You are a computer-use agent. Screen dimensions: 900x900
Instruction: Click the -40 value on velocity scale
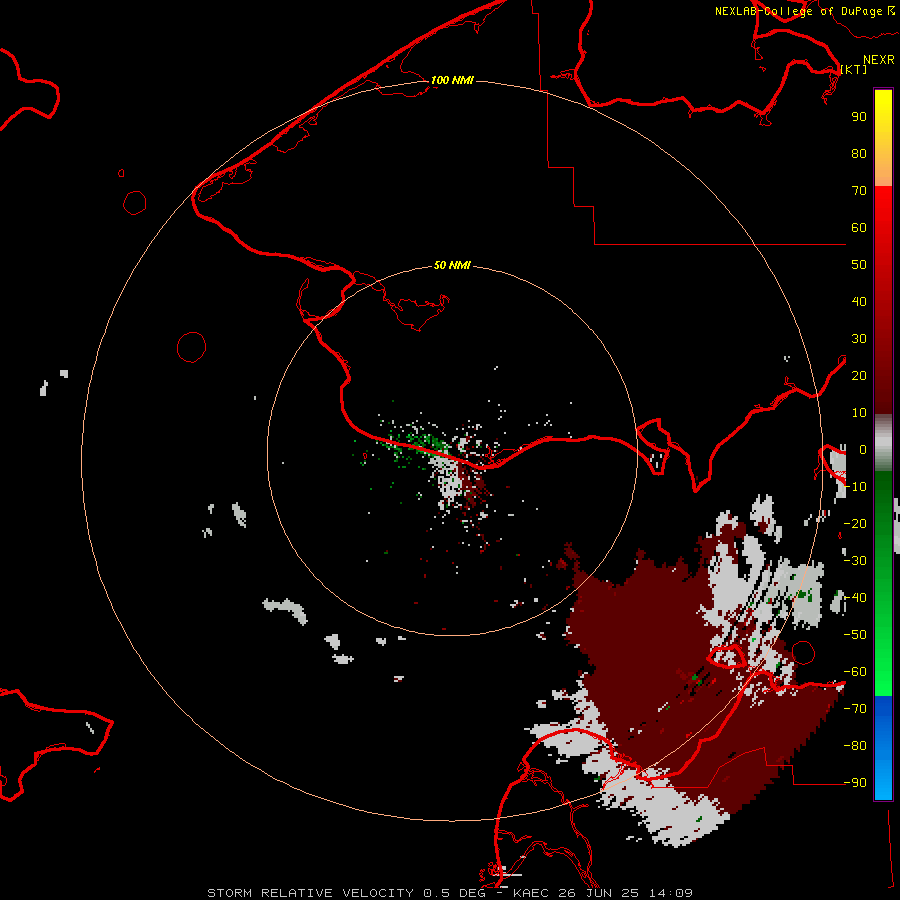click(x=855, y=598)
